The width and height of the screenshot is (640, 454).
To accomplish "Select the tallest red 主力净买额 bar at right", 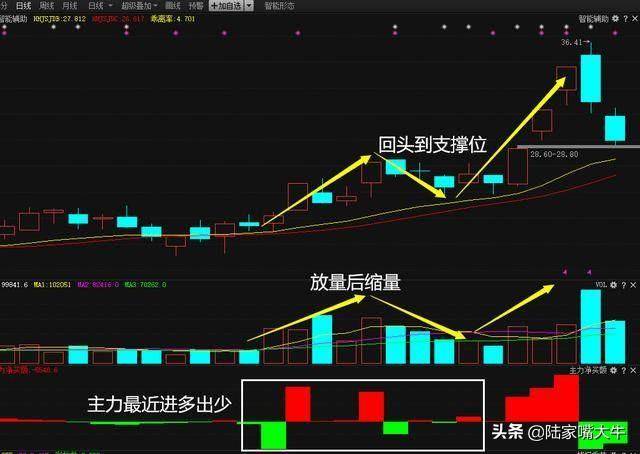I will click(x=567, y=398).
